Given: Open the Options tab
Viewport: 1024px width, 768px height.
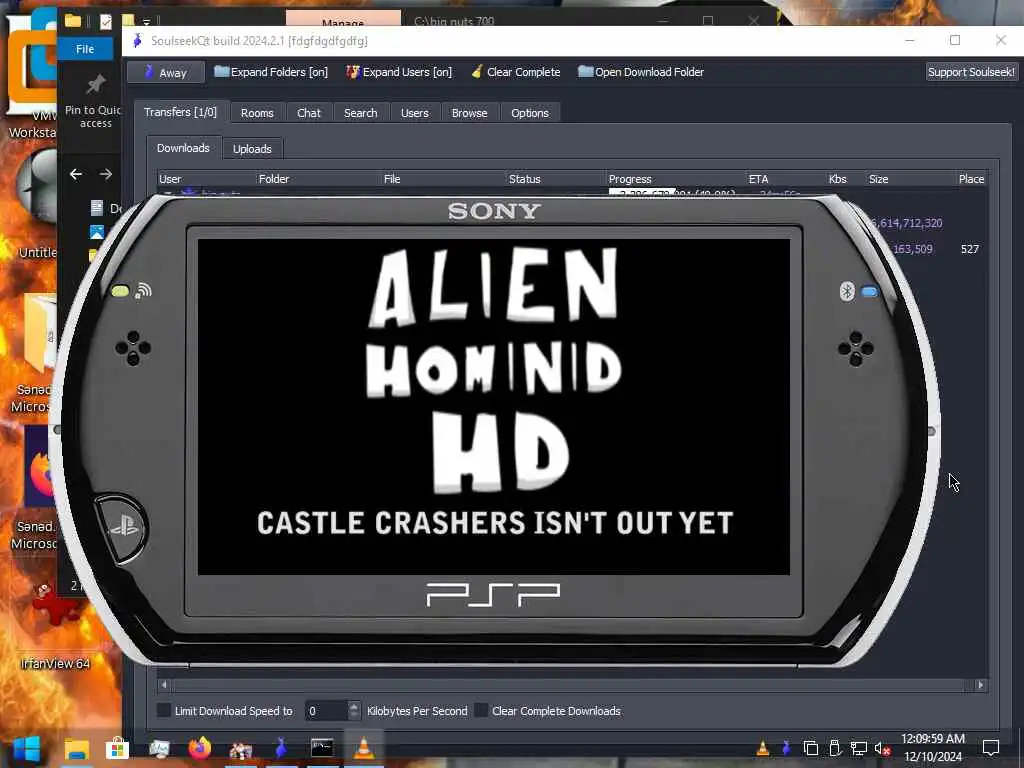Looking at the screenshot, I should click(530, 113).
